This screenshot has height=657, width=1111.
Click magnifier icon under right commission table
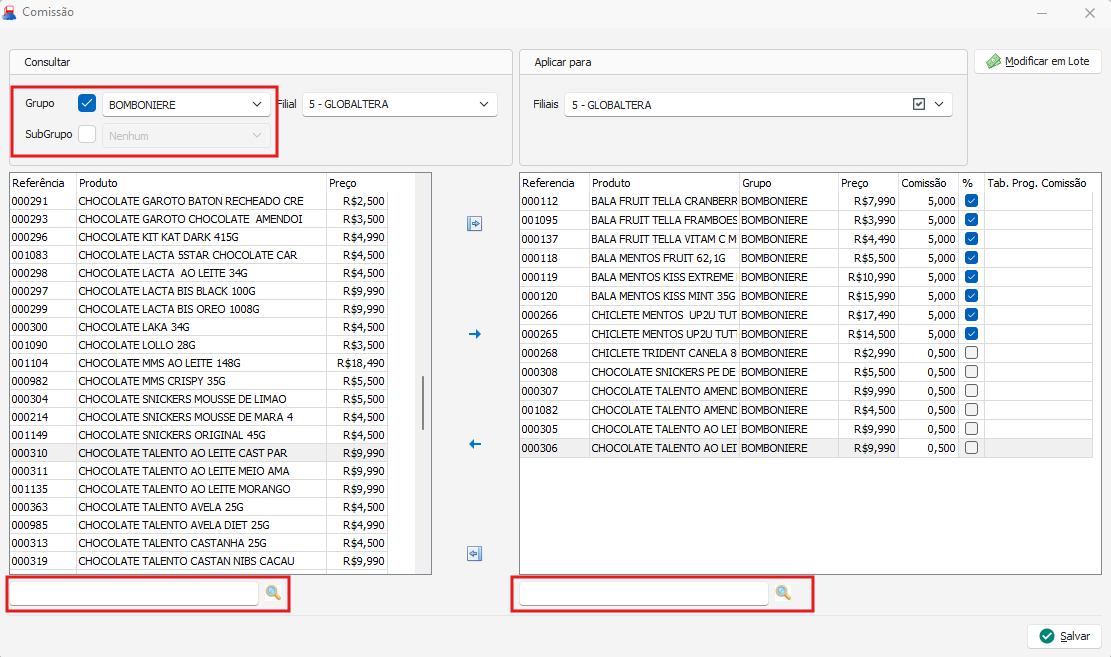click(783, 594)
